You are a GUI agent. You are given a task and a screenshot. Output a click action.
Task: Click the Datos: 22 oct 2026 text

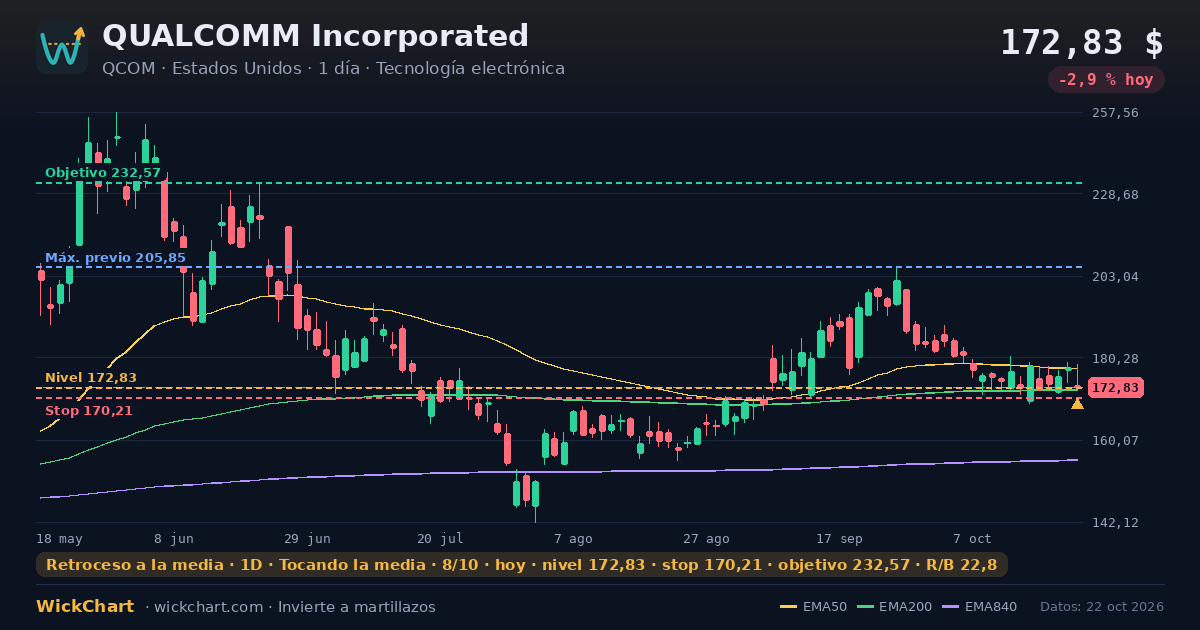(1102, 607)
